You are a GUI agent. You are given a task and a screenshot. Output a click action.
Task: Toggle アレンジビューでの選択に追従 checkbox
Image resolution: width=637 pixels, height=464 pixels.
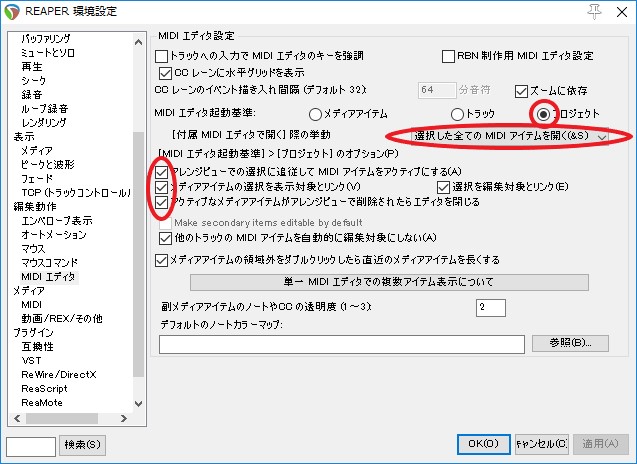pyautogui.click(x=161, y=172)
